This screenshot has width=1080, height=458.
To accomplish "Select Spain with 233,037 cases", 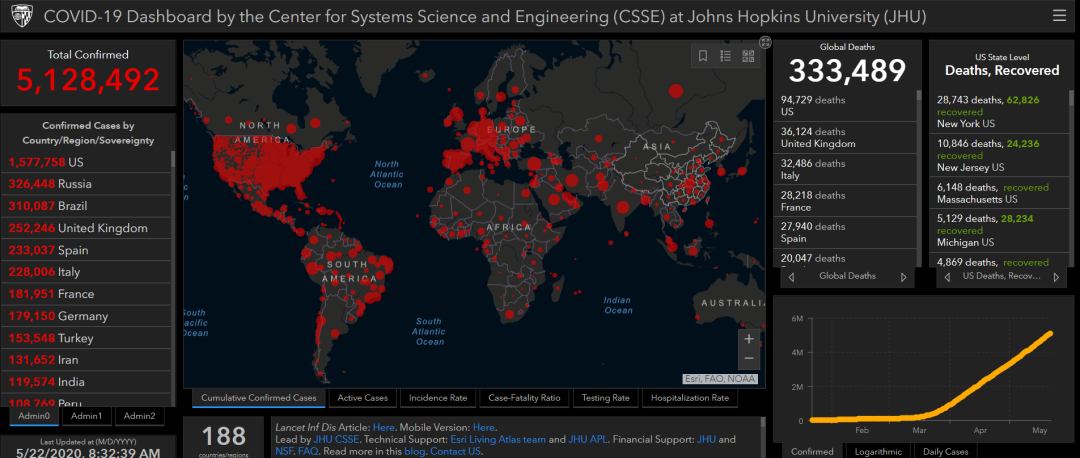I will coord(86,250).
